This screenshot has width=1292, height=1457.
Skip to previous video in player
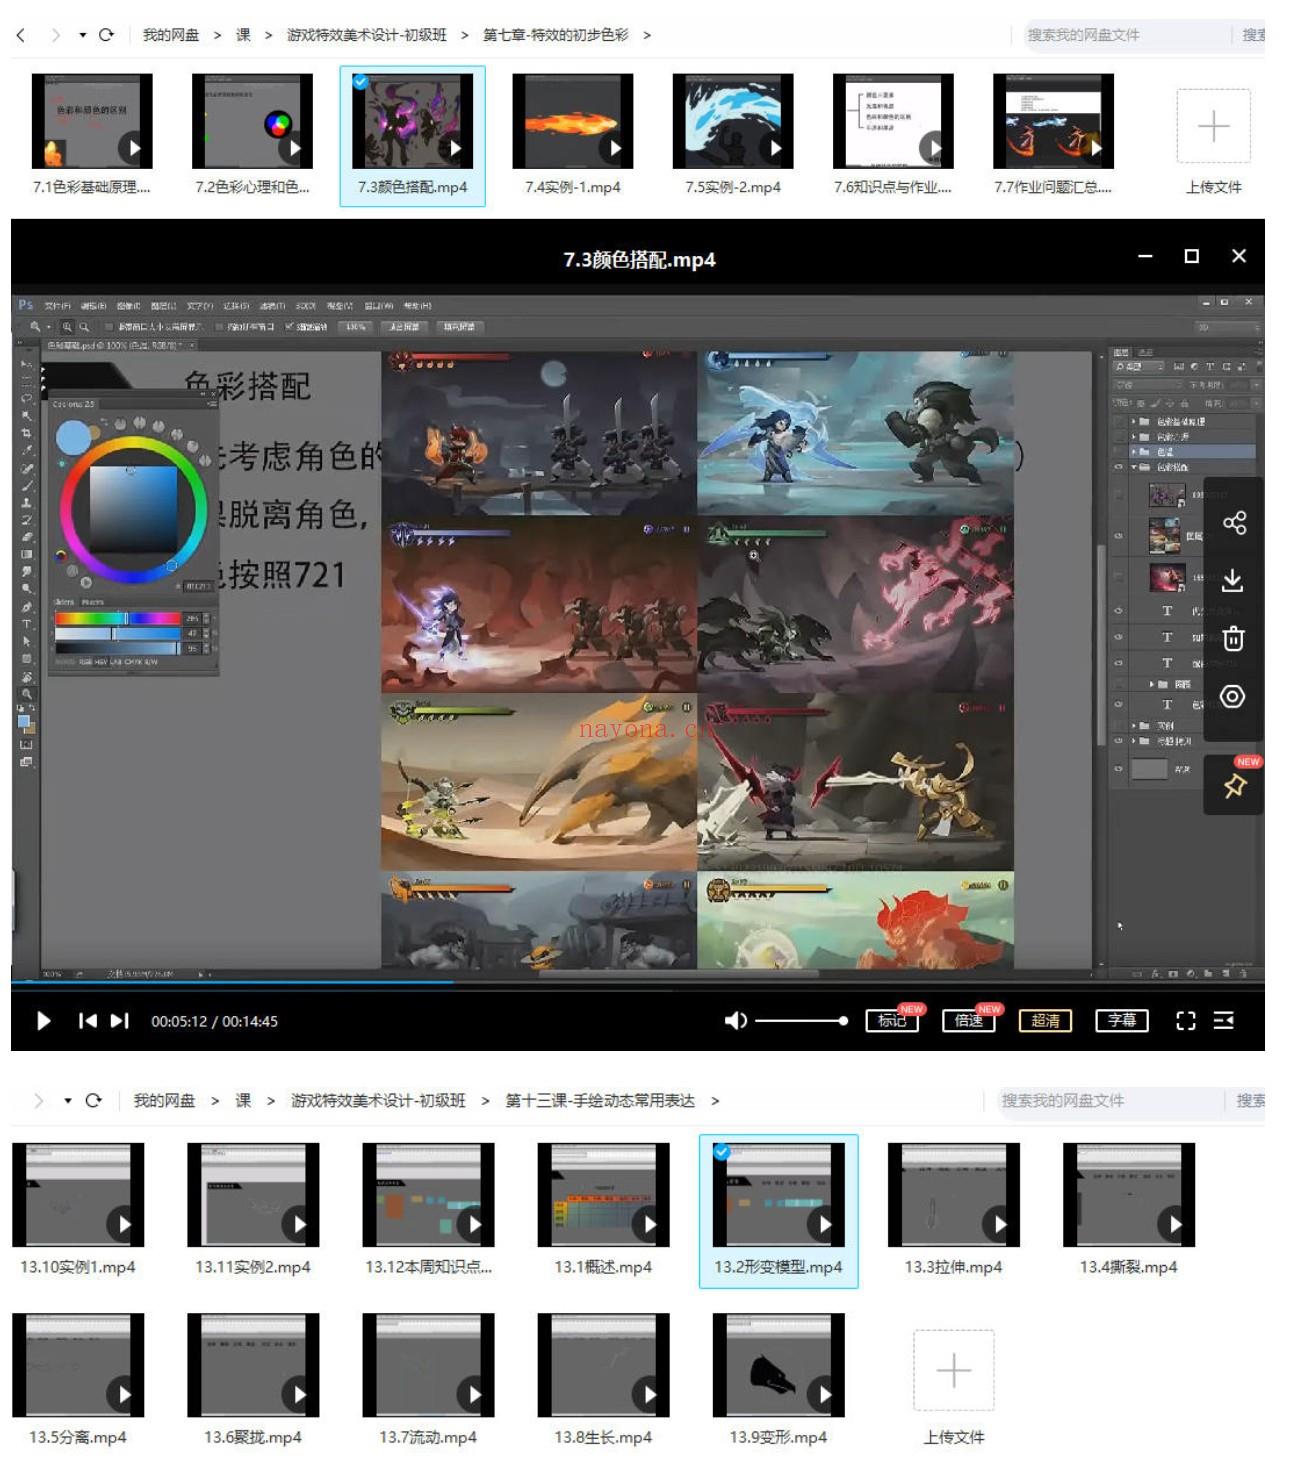coord(88,1021)
